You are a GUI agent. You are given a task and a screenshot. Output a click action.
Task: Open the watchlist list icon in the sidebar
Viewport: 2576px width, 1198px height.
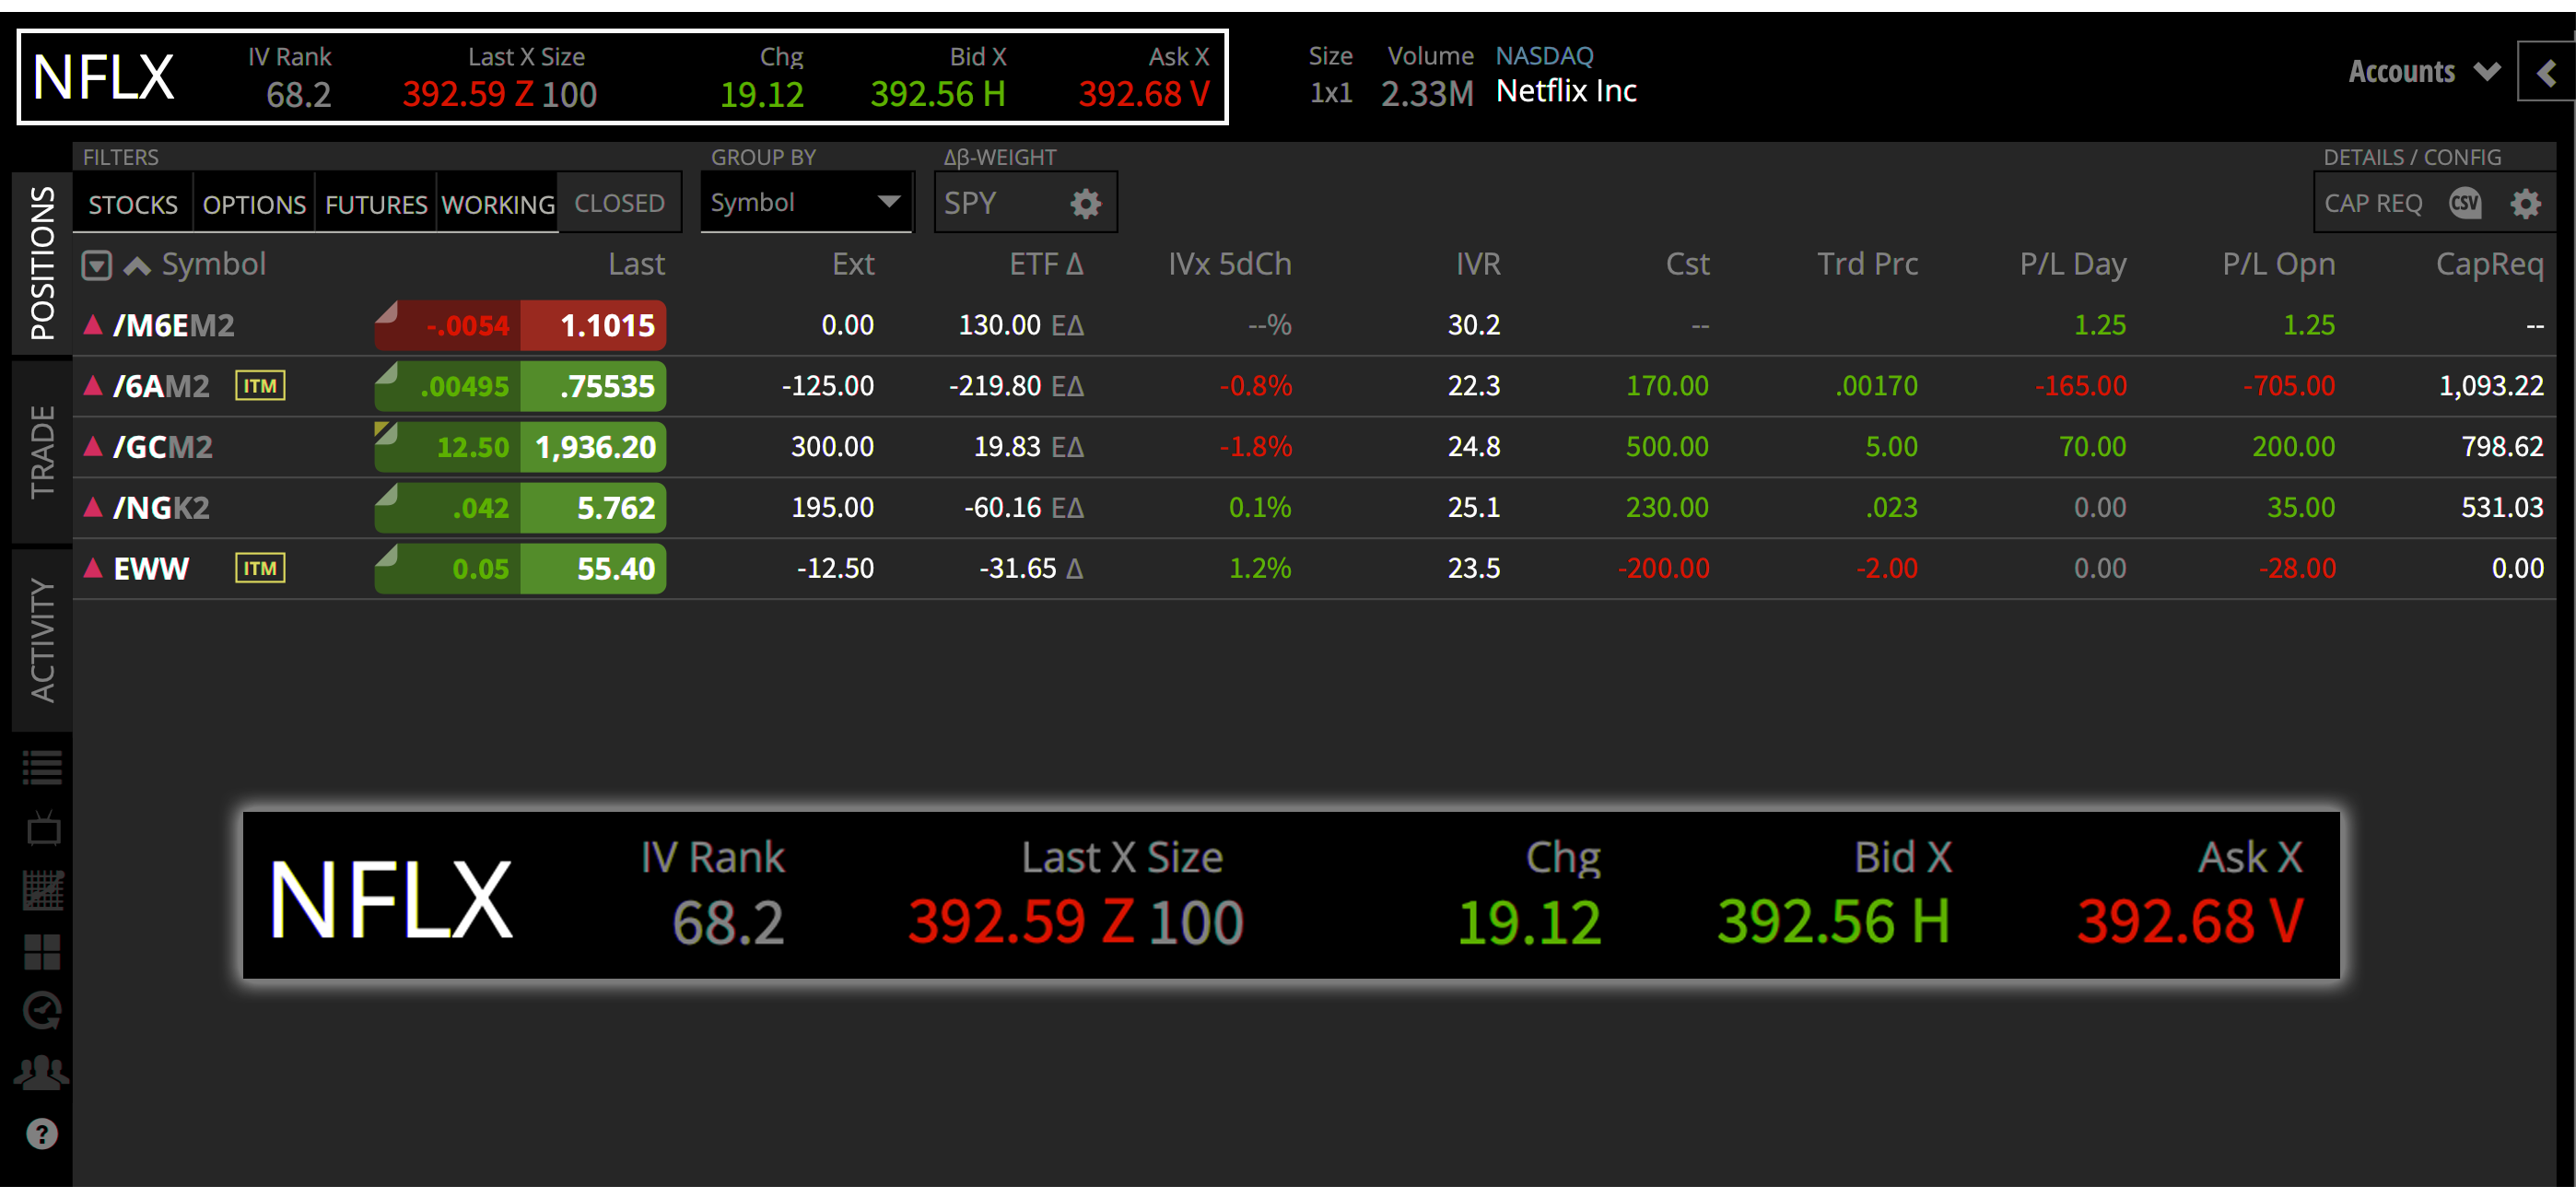point(41,768)
